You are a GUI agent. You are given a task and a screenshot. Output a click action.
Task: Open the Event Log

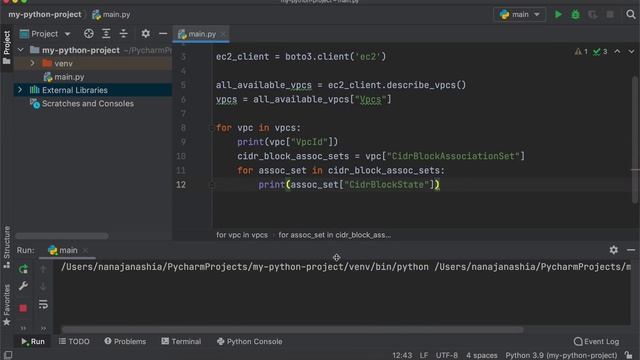click(x=596, y=342)
